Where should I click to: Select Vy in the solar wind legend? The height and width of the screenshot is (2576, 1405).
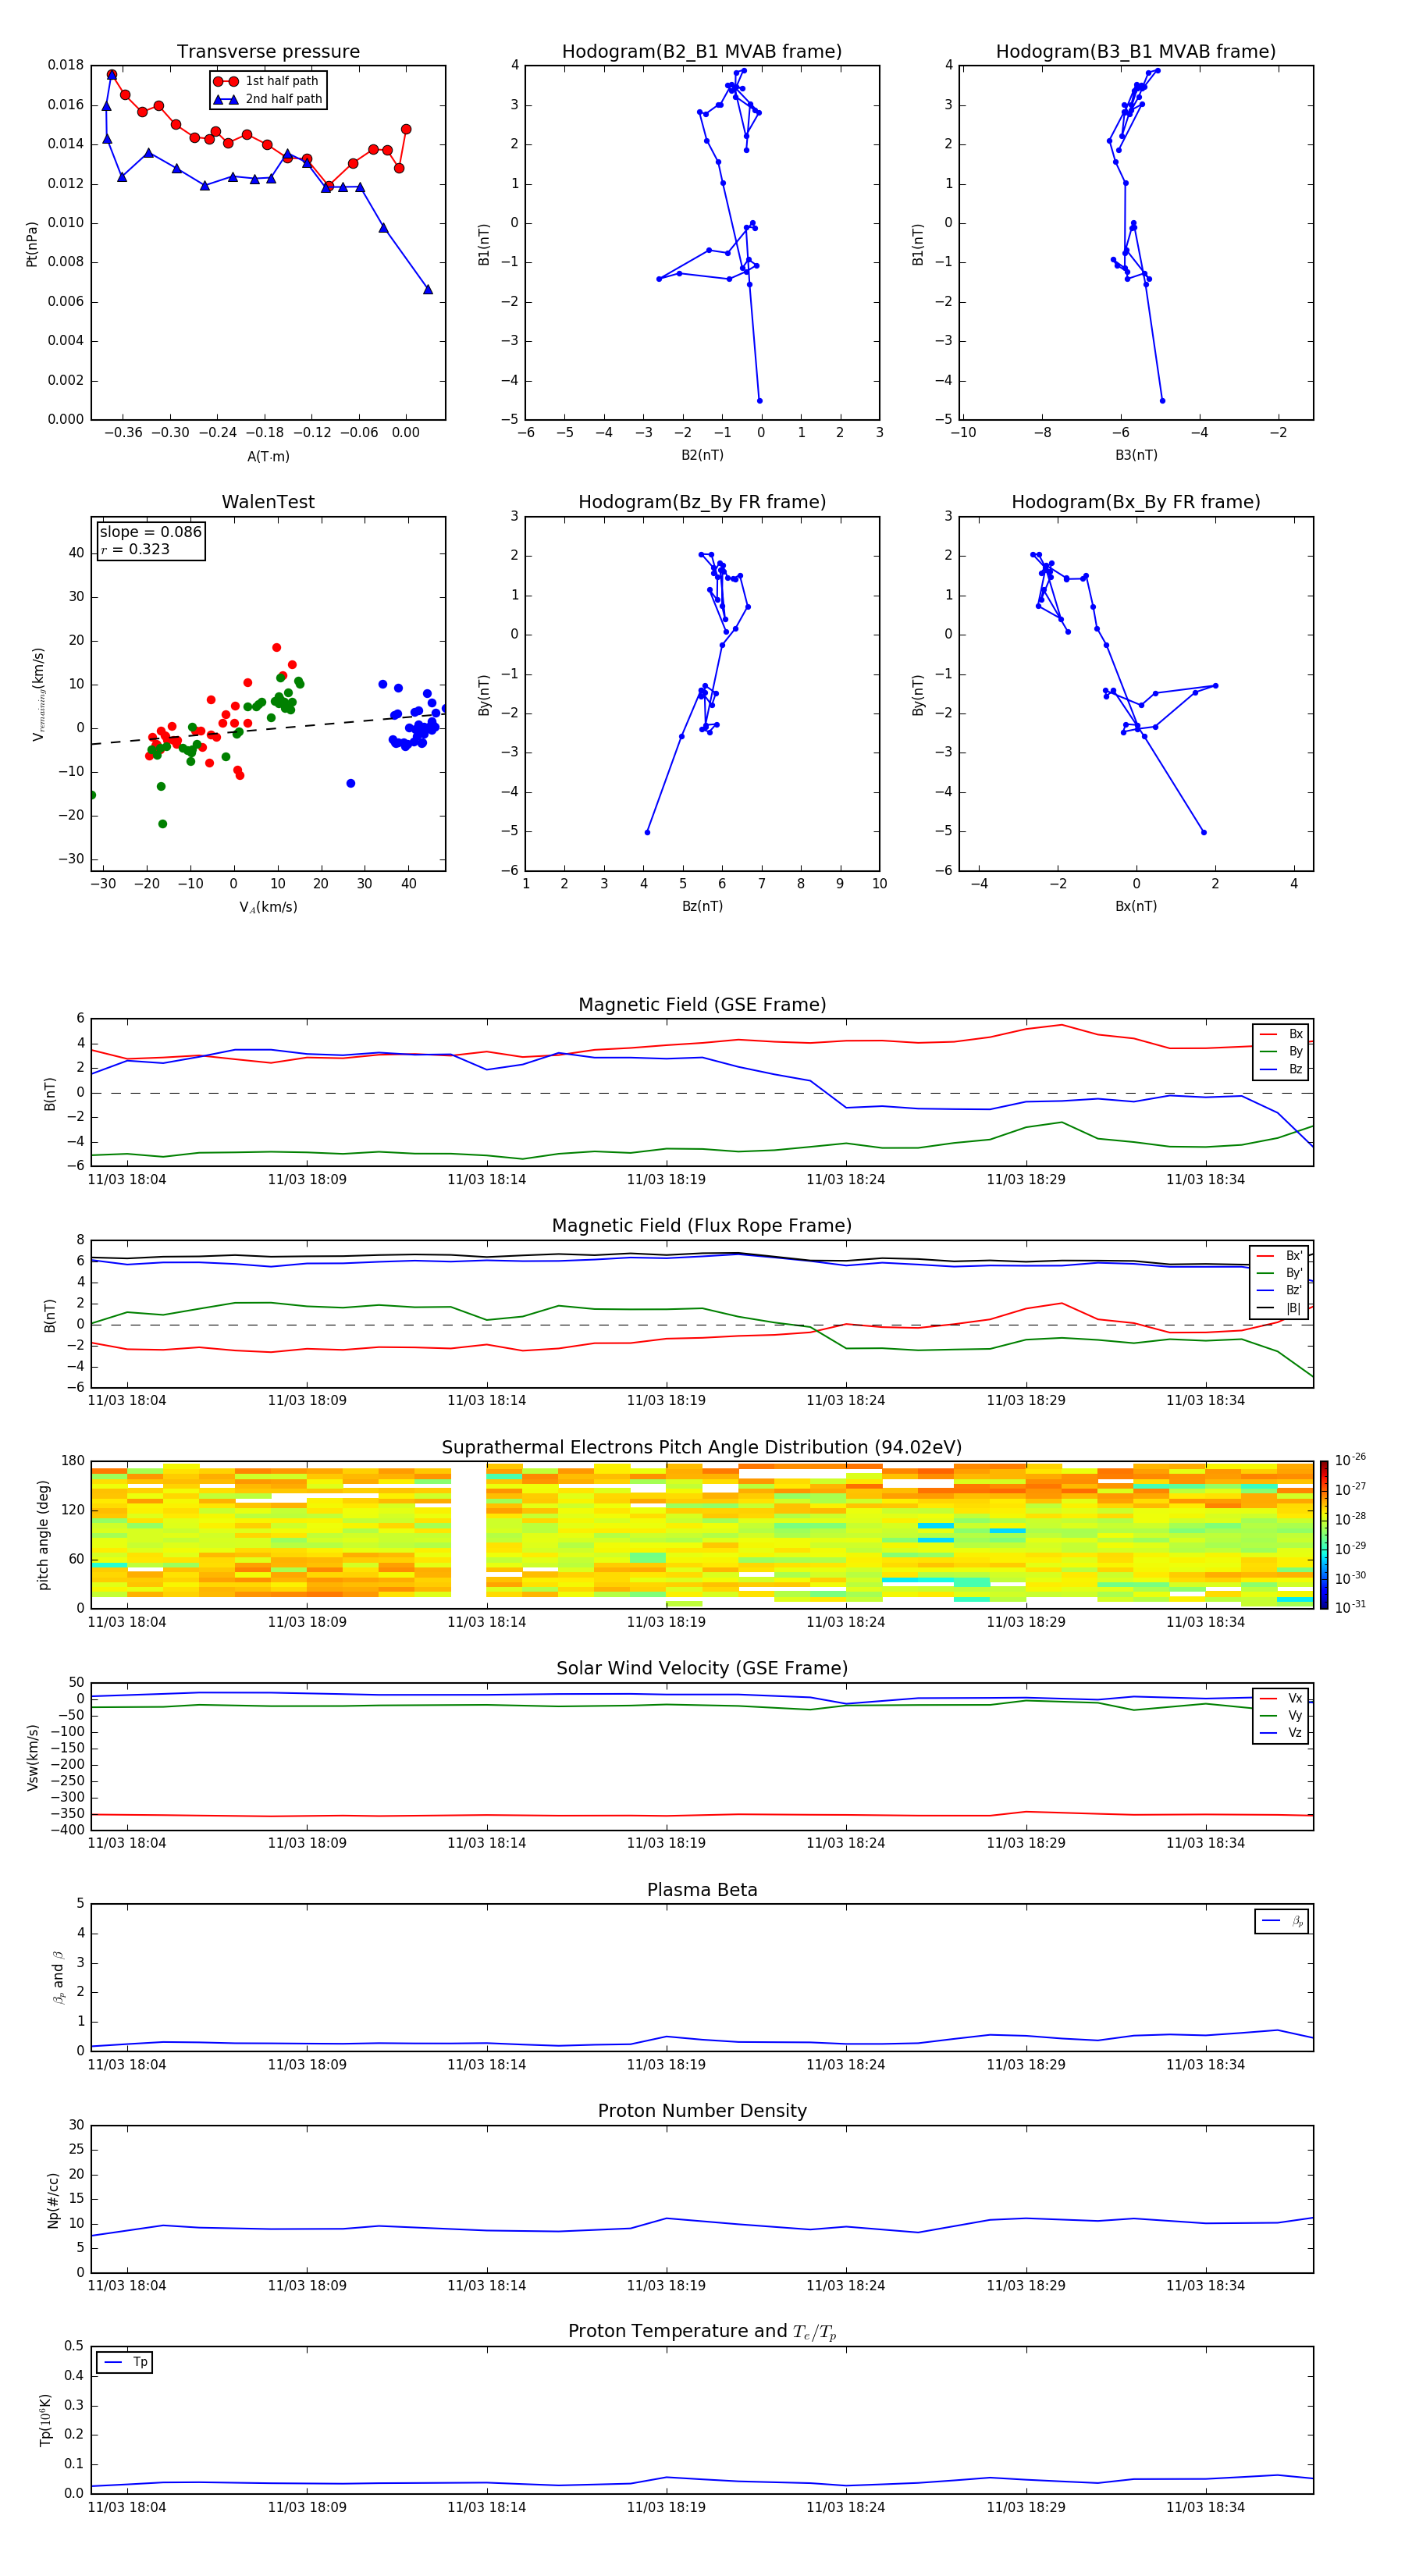tap(1281, 1715)
